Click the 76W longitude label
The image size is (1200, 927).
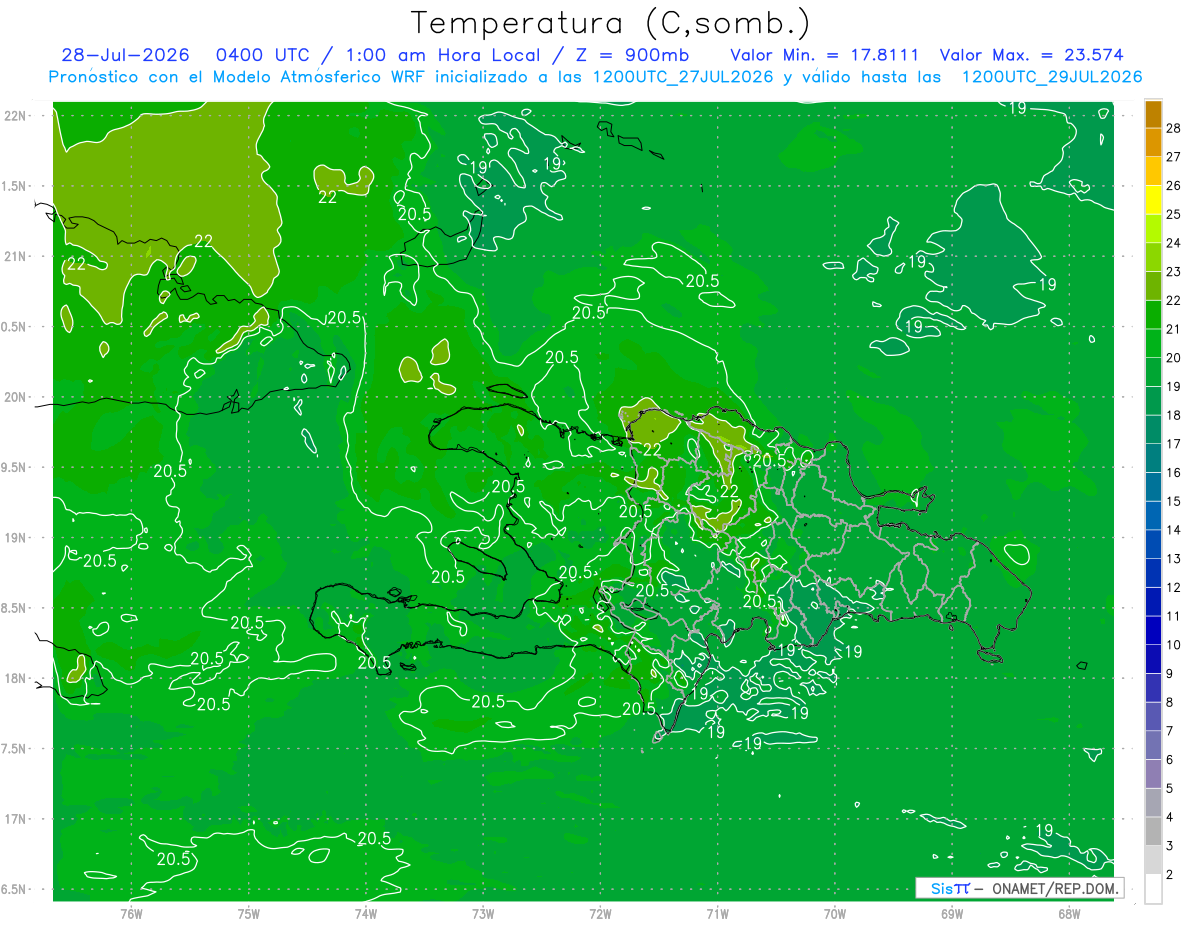pos(131,913)
